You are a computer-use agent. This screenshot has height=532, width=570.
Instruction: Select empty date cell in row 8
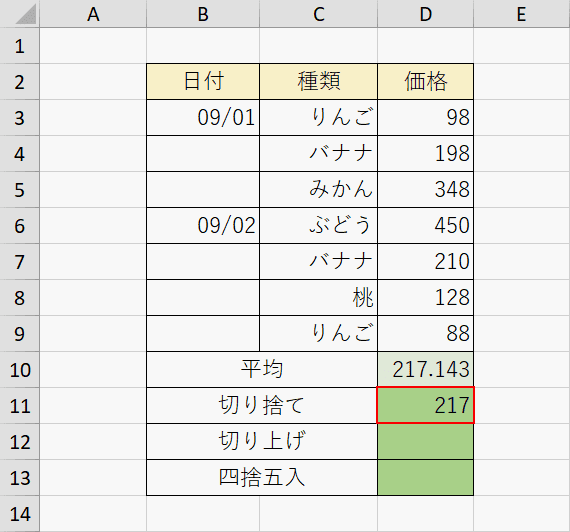pos(203,298)
